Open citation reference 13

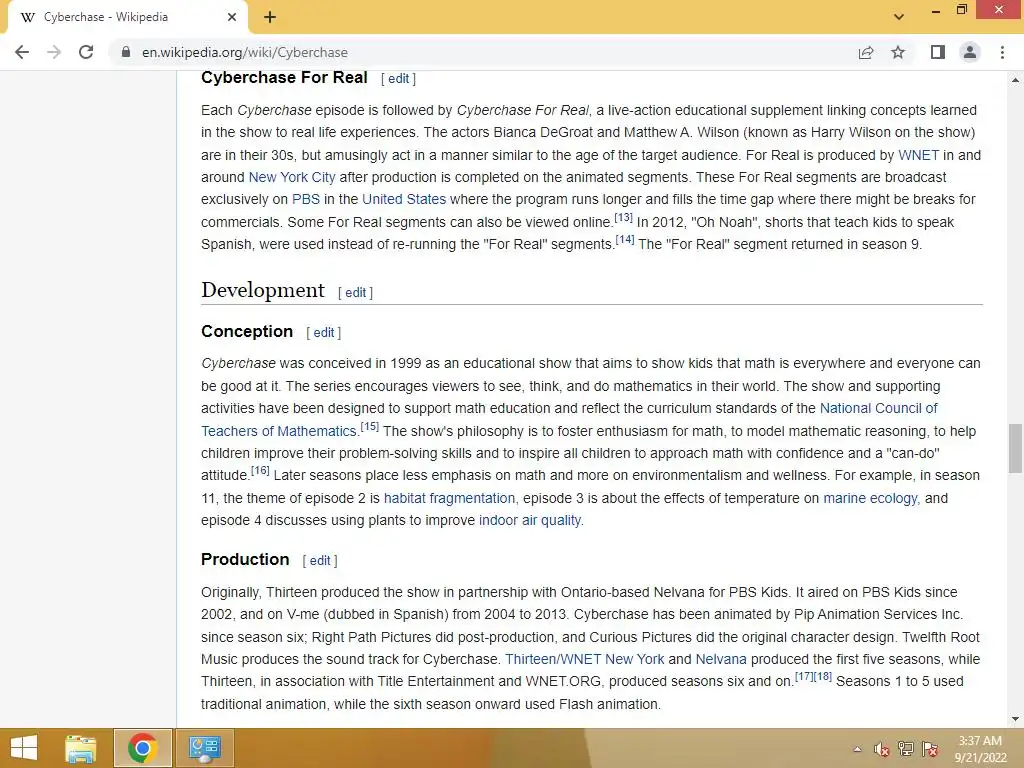(623, 217)
